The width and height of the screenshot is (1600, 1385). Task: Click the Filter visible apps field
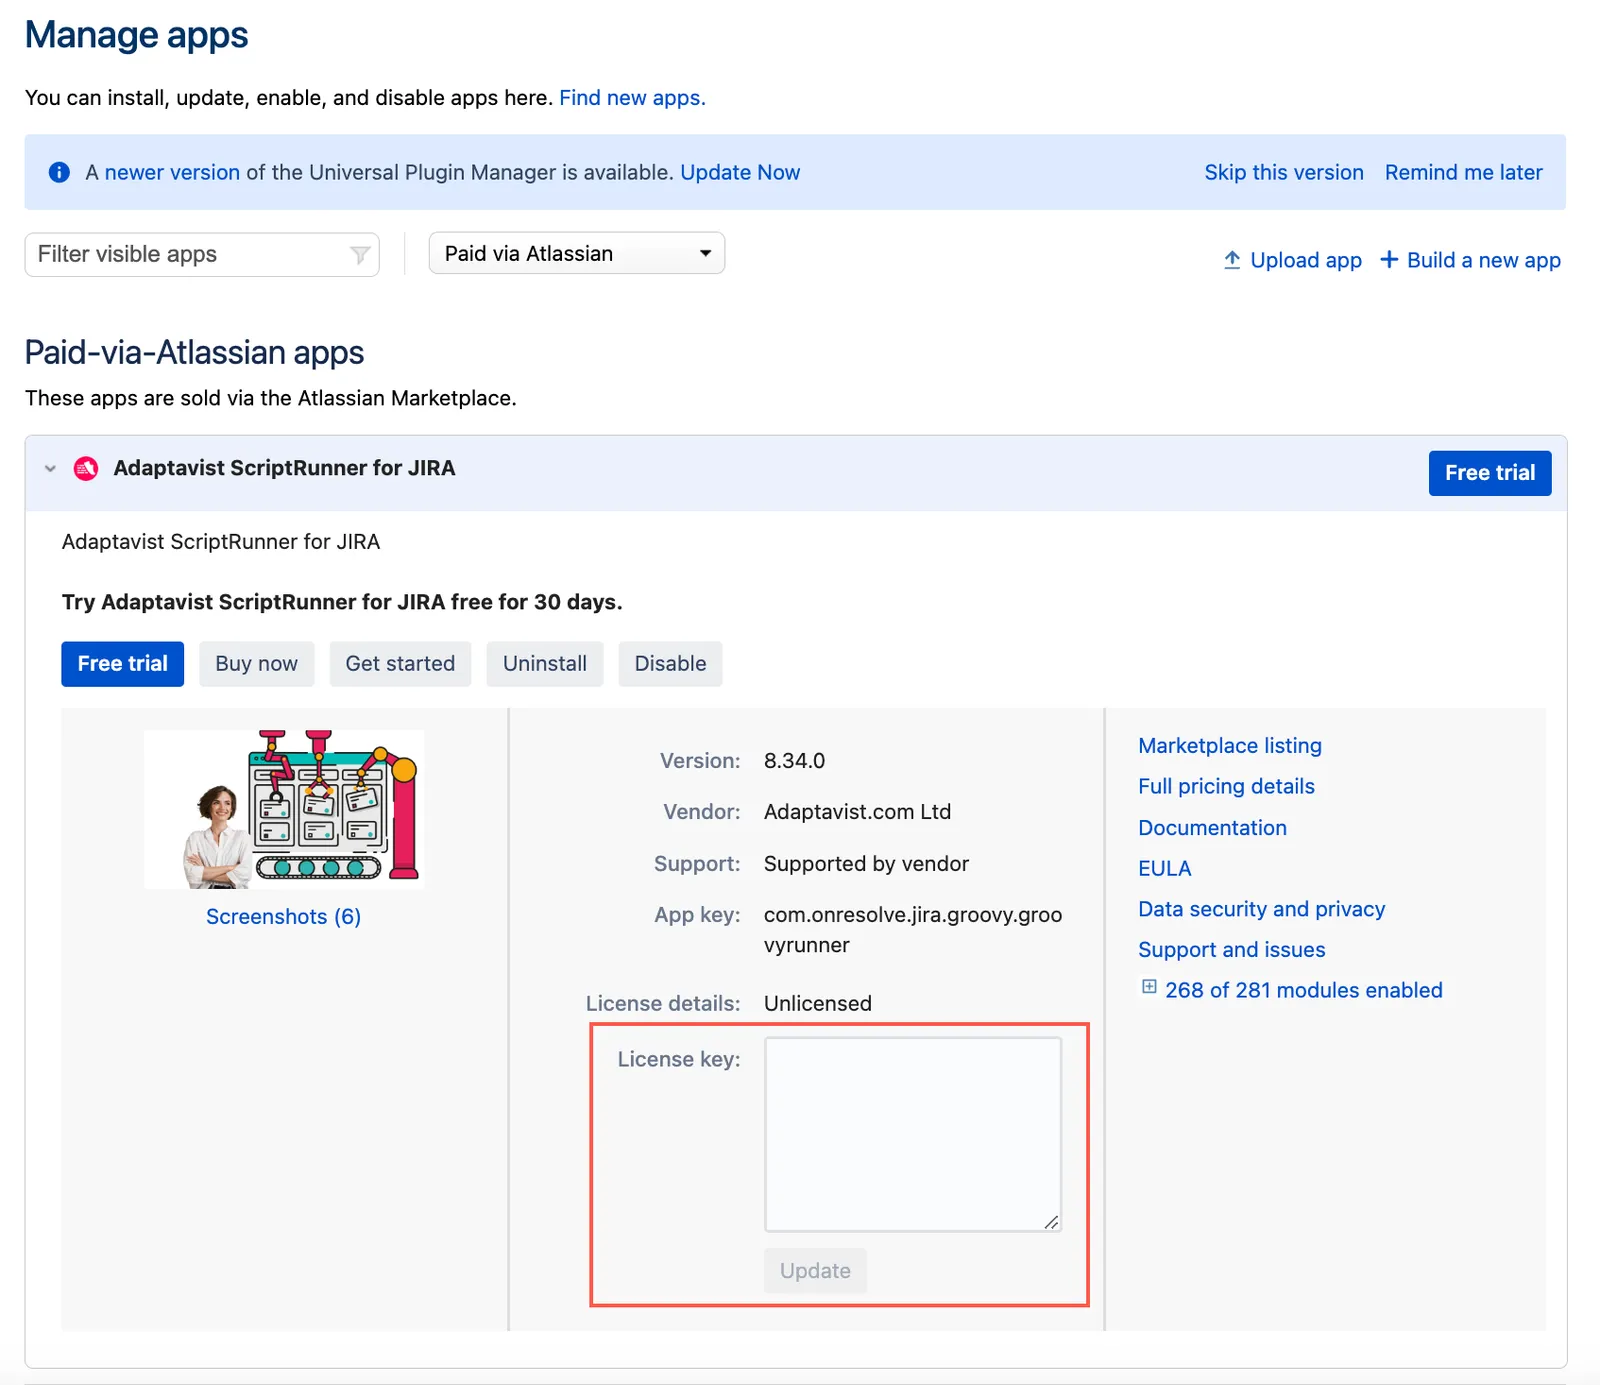pyautogui.click(x=202, y=254)
